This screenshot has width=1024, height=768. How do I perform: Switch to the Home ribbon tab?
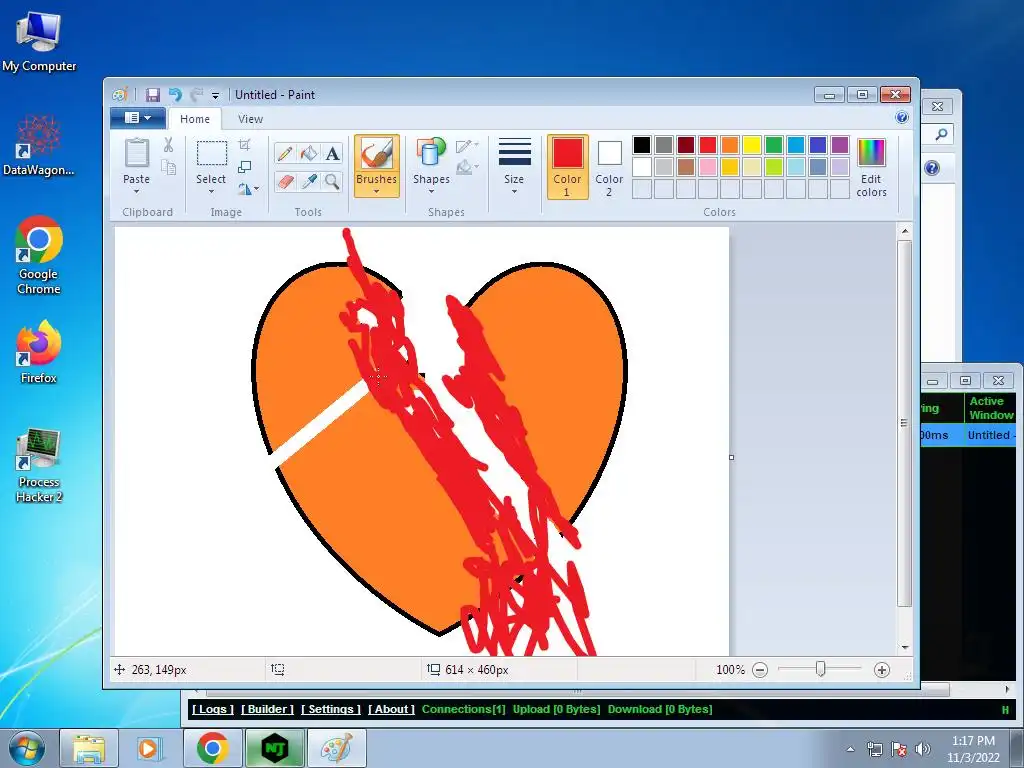[x=195, y=119]
